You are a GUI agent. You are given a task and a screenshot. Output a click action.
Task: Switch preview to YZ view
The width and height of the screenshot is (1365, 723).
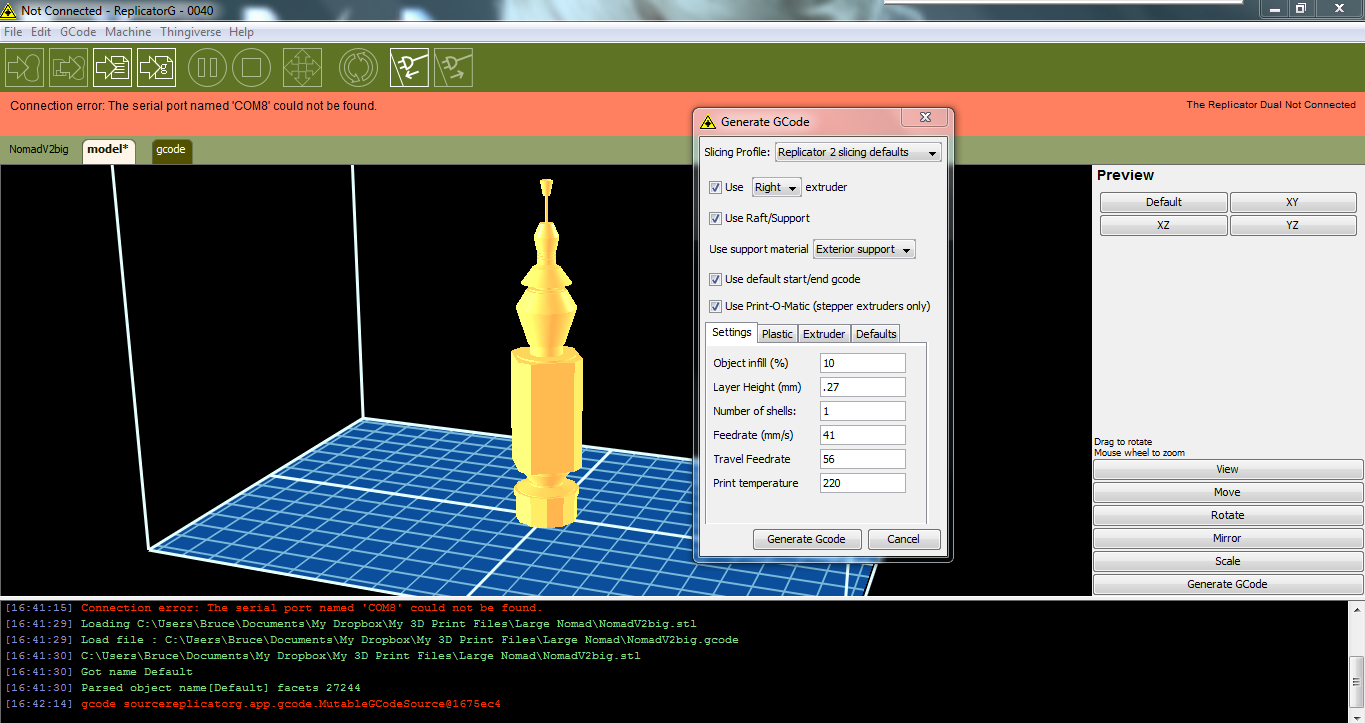click(x=1293, y=226)
